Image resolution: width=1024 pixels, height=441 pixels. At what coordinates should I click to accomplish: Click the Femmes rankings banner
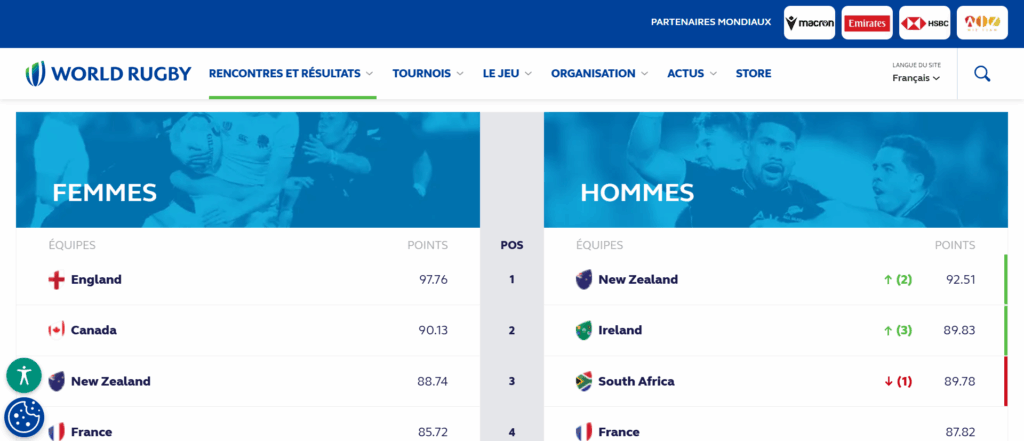click(247, 170)
